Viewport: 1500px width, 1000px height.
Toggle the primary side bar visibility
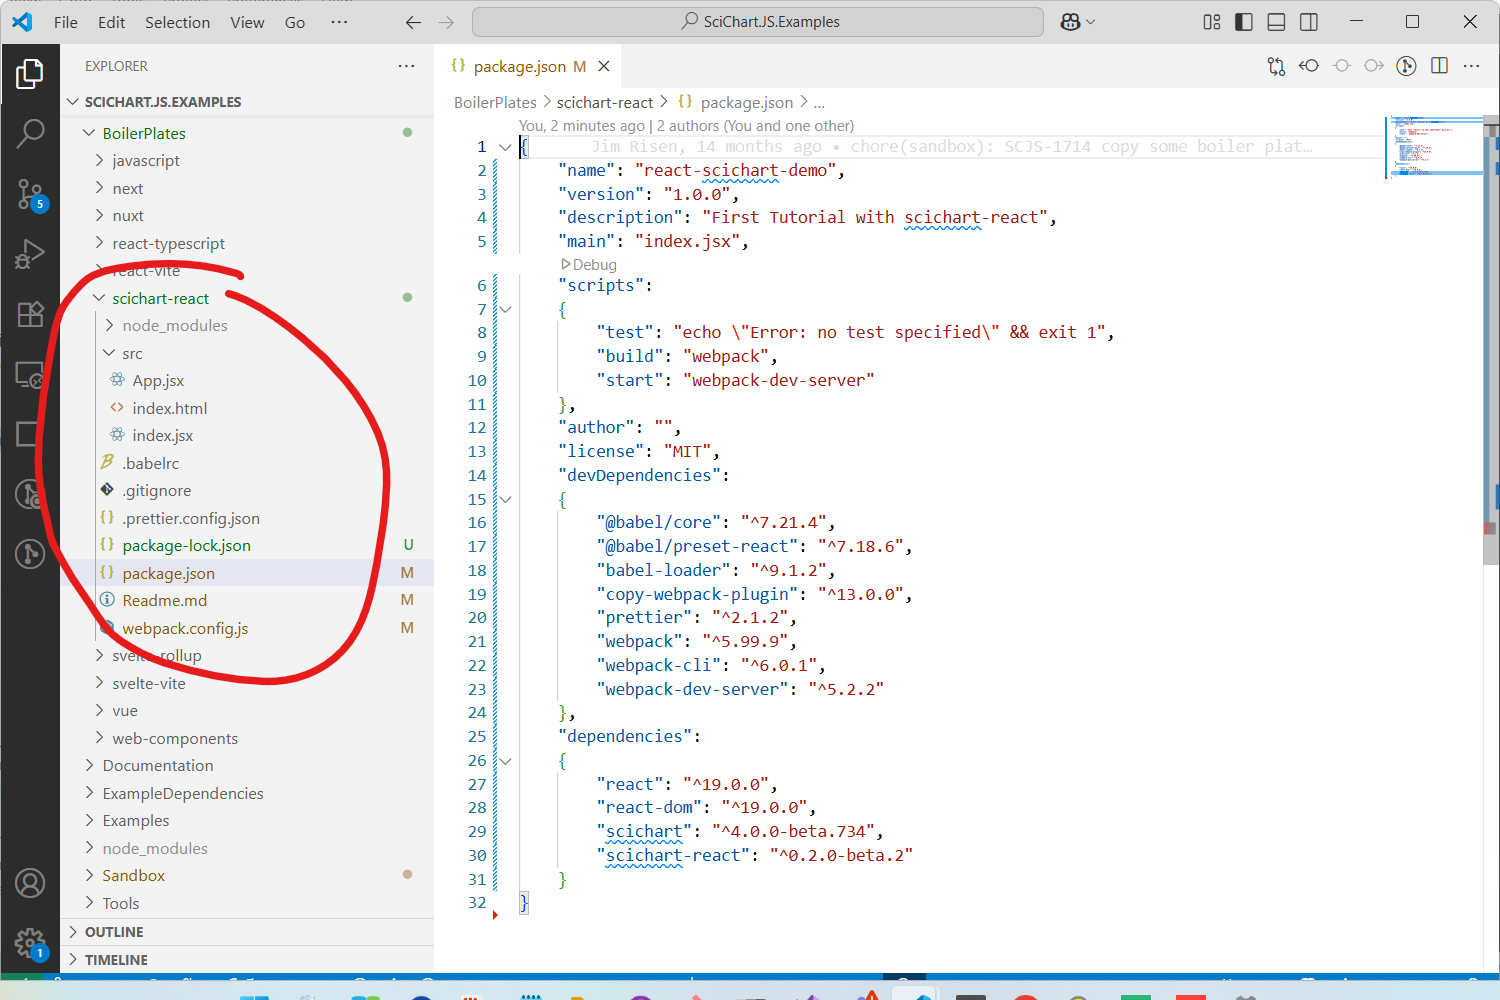pyautogui.click(x=1244, y=22)
